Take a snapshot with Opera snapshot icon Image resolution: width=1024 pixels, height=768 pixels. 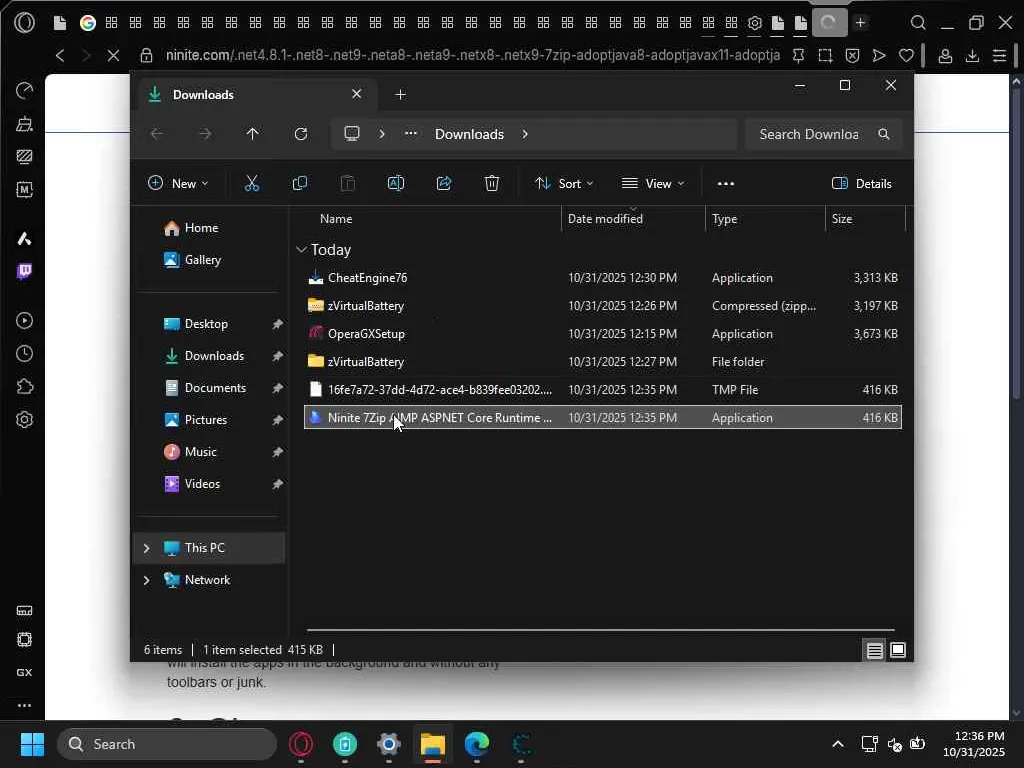[825, 56]
